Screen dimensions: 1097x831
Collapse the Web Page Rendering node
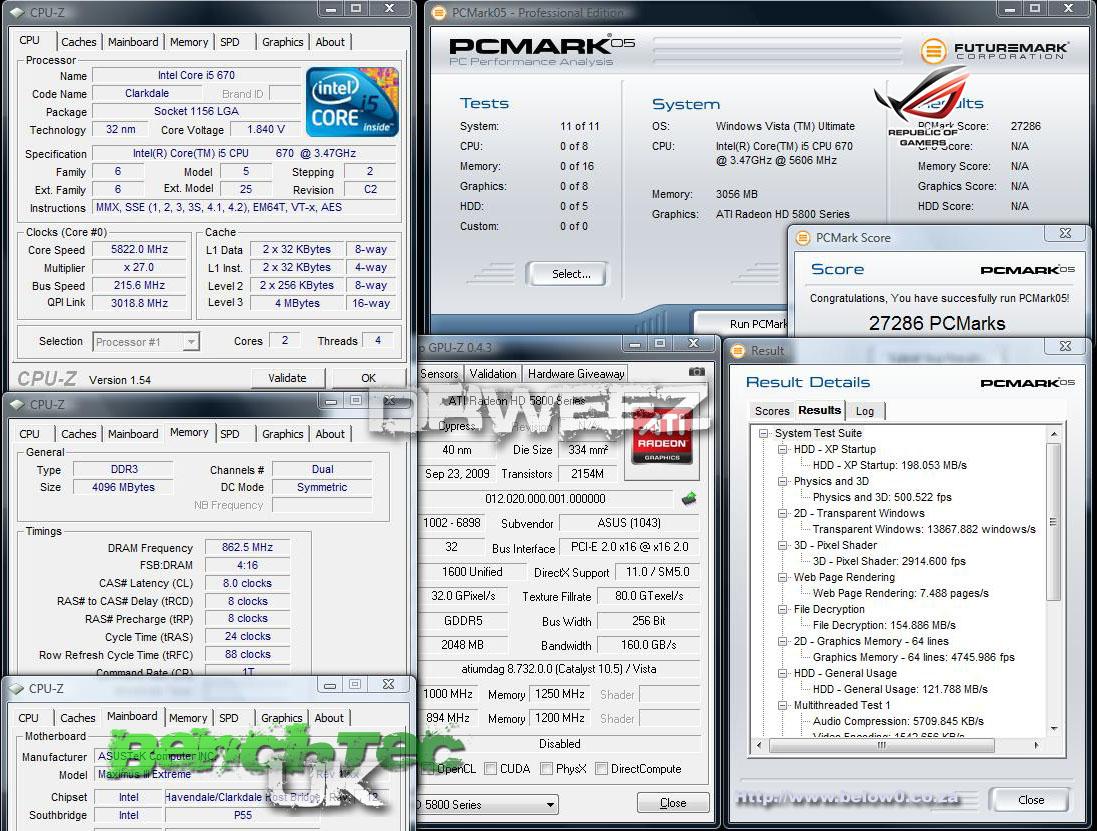coord(783,577)
